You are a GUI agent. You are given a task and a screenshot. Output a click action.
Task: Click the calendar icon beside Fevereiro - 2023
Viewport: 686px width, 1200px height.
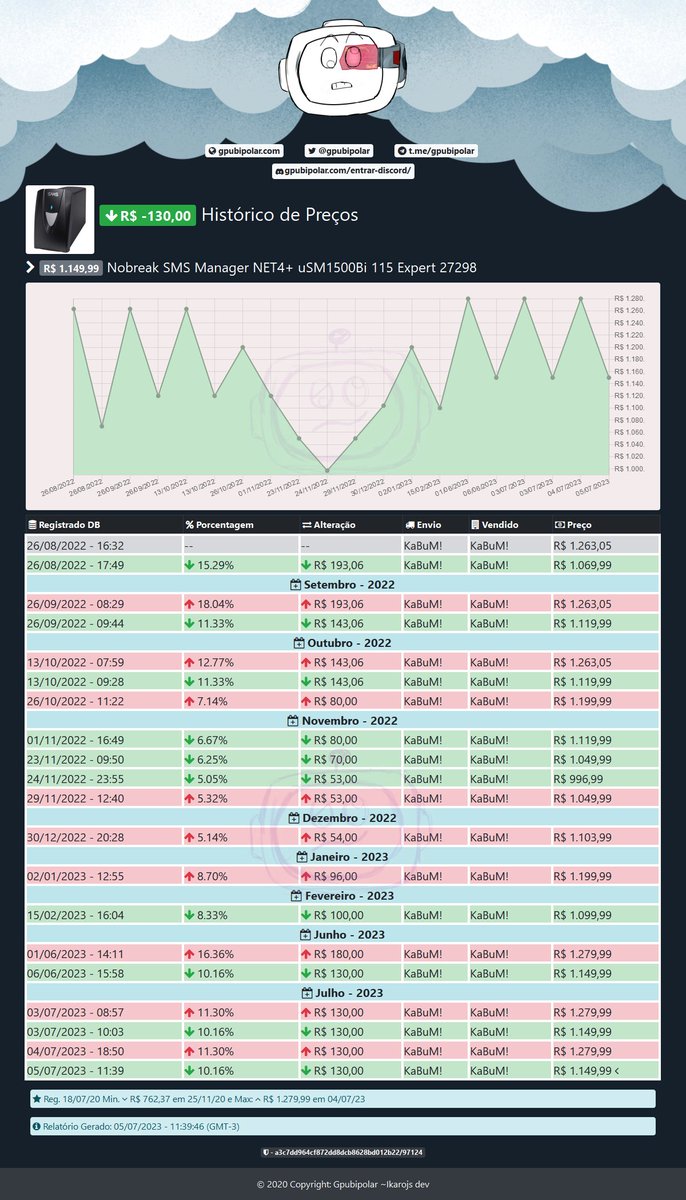297,896
